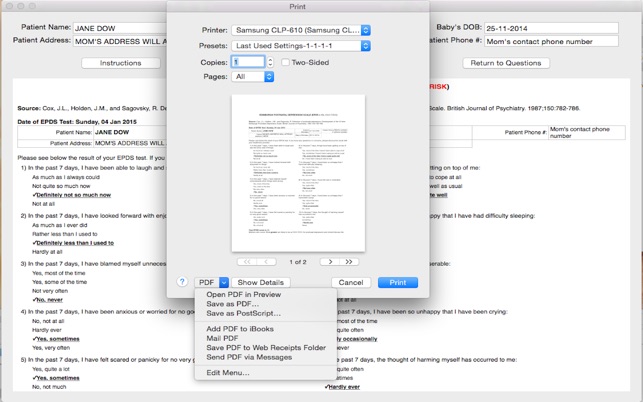643x402 pixels.
Task: Click 'No, not at all' answer text
Action: 48,321
